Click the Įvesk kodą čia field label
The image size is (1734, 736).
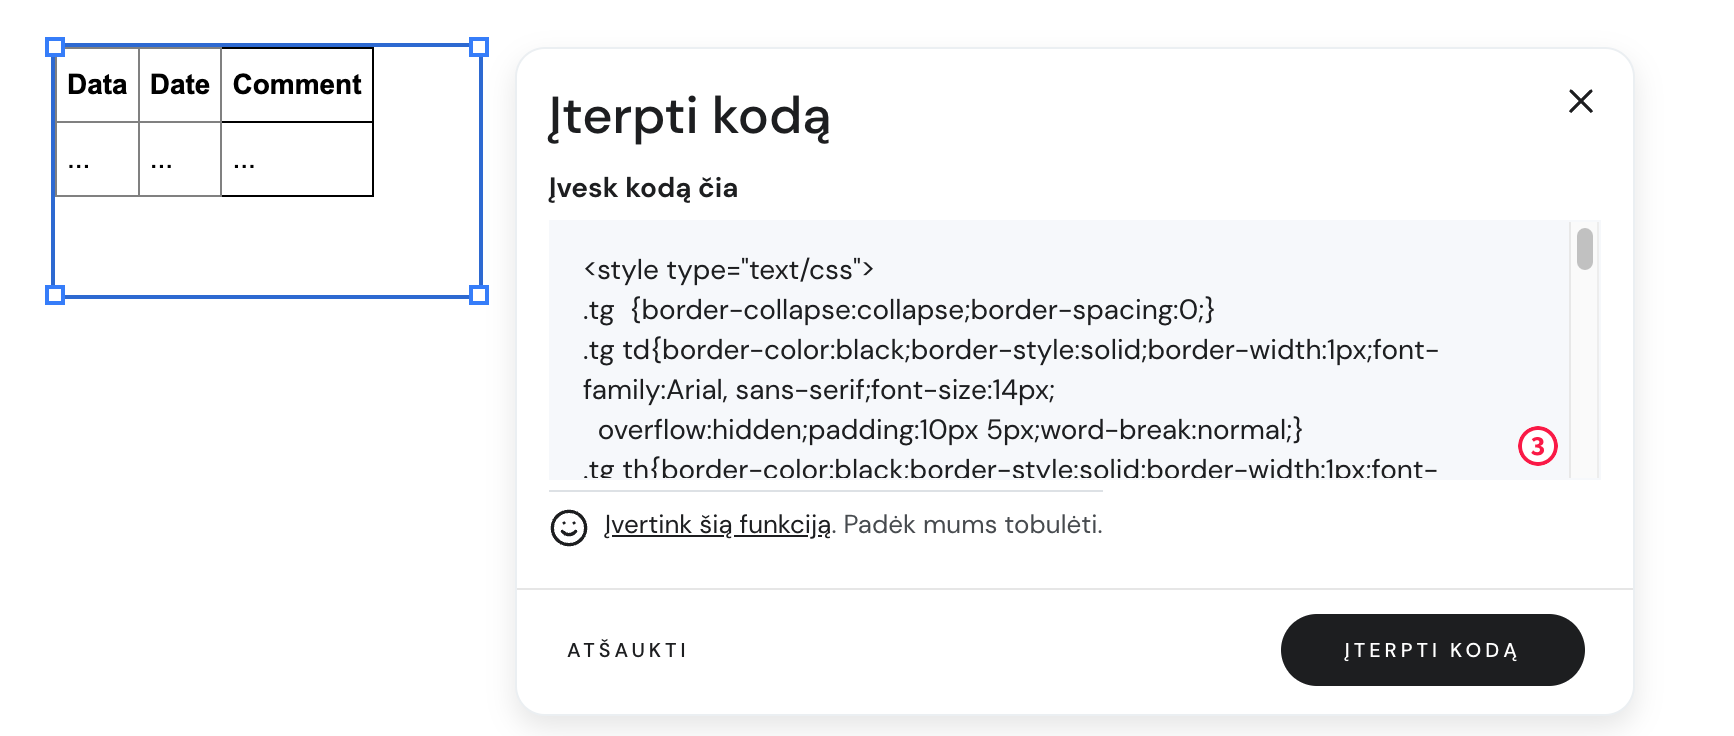(643, 188)
